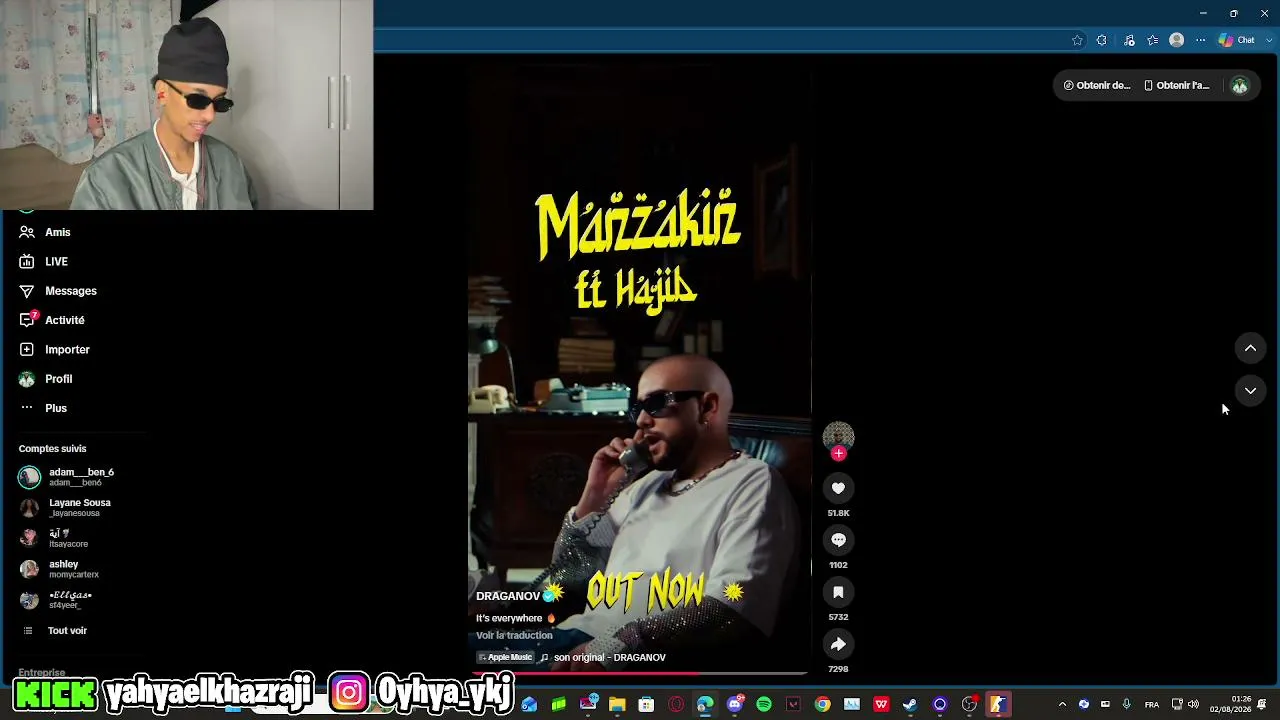
Task: Open Microsoft Store from the taskbar
Action: pyautogui.click(x=647, y=704)
